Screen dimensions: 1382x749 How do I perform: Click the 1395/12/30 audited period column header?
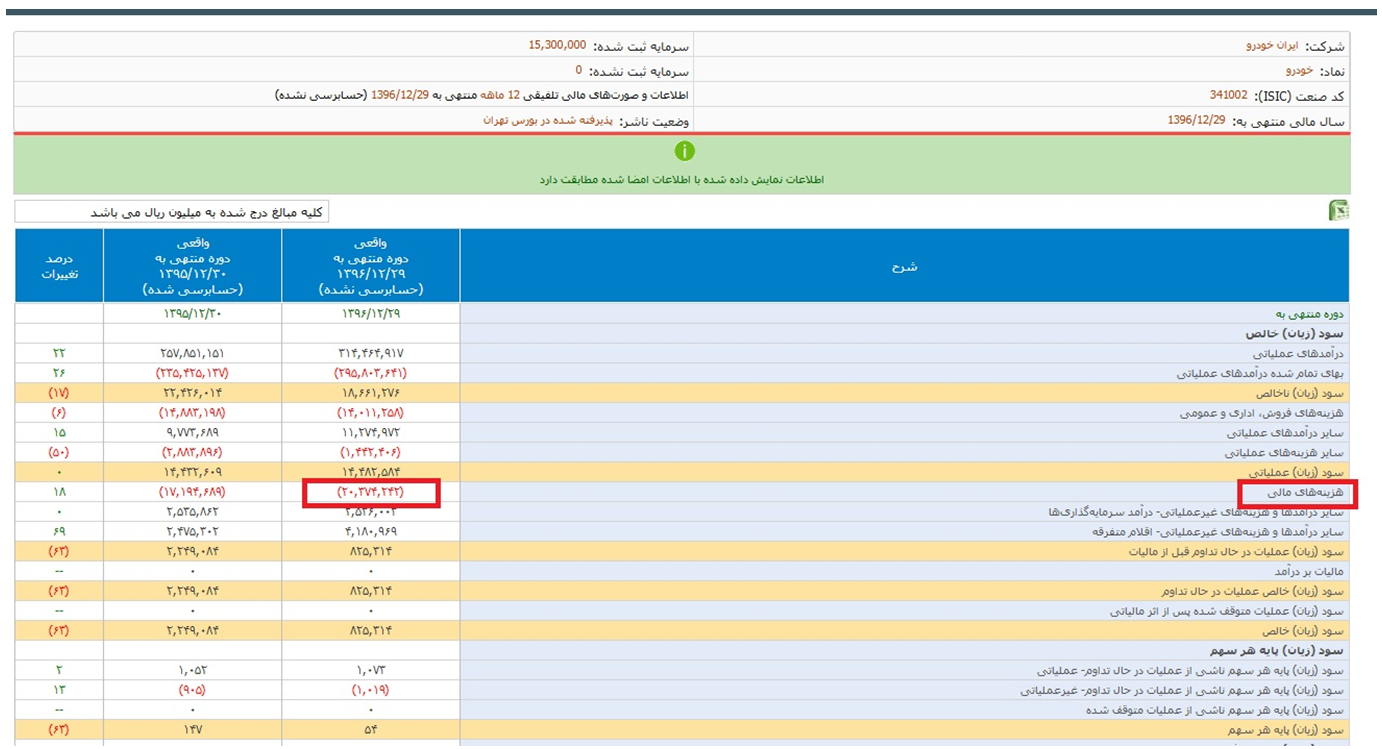[x=192, y=266]
